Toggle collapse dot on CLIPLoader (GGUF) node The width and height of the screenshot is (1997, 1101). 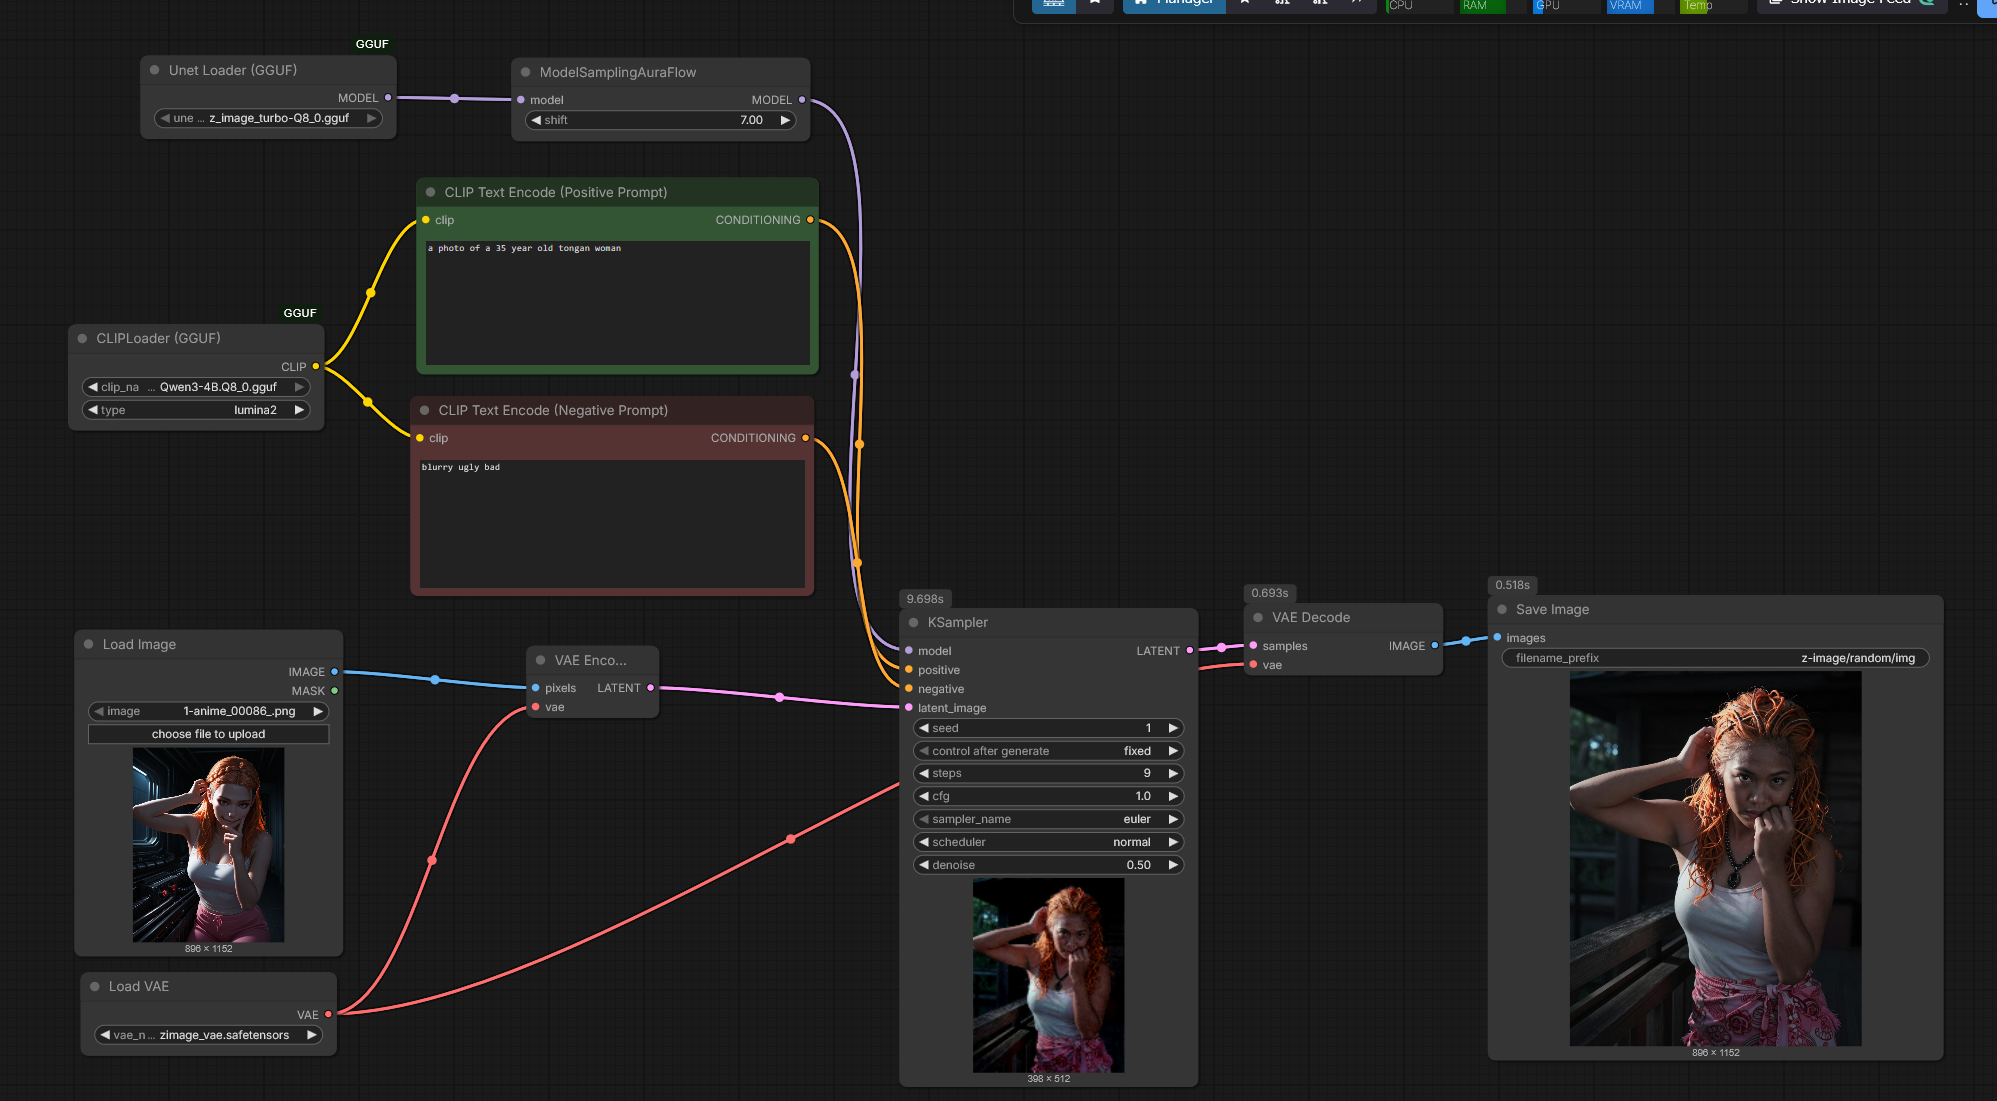[x=83, y=338]
